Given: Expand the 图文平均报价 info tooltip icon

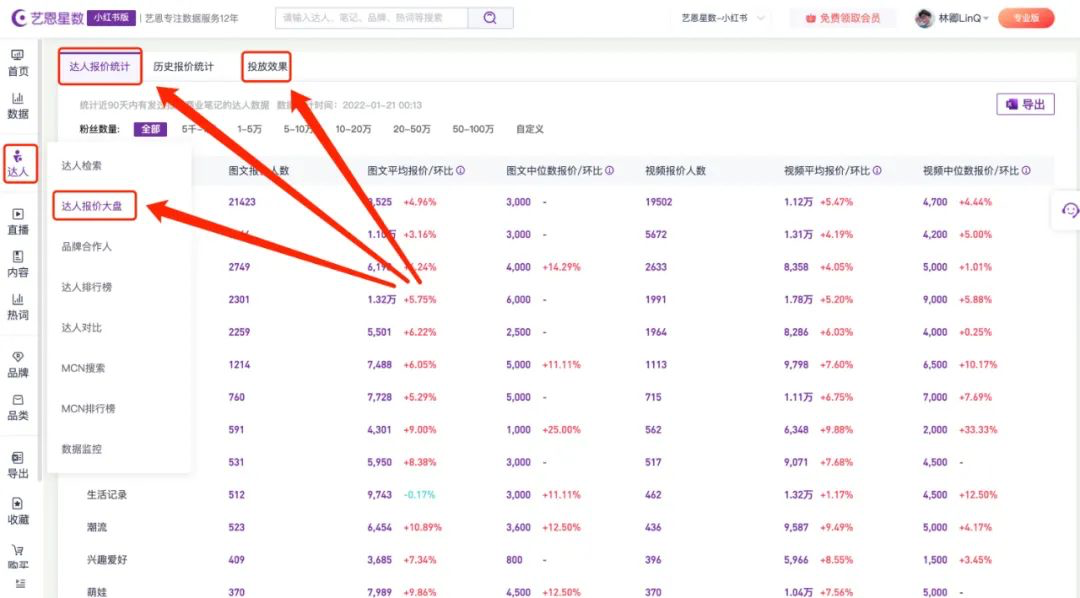Looking at the screenshot, I should [459, 171].
